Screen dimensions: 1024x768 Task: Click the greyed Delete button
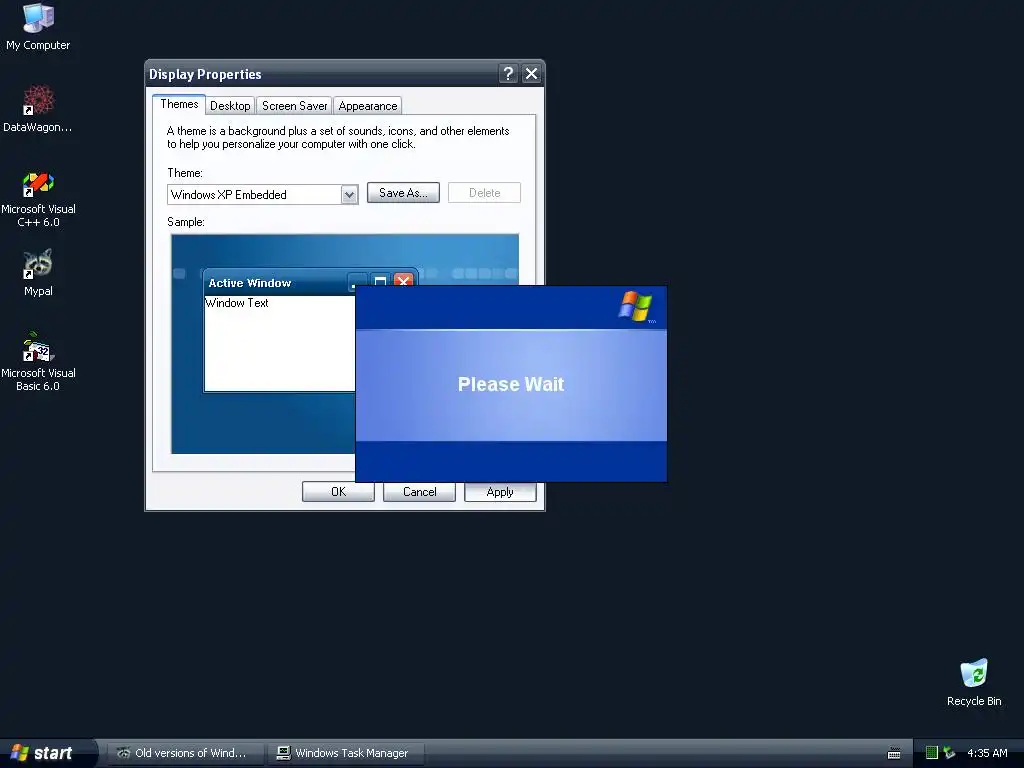point(484,193)
